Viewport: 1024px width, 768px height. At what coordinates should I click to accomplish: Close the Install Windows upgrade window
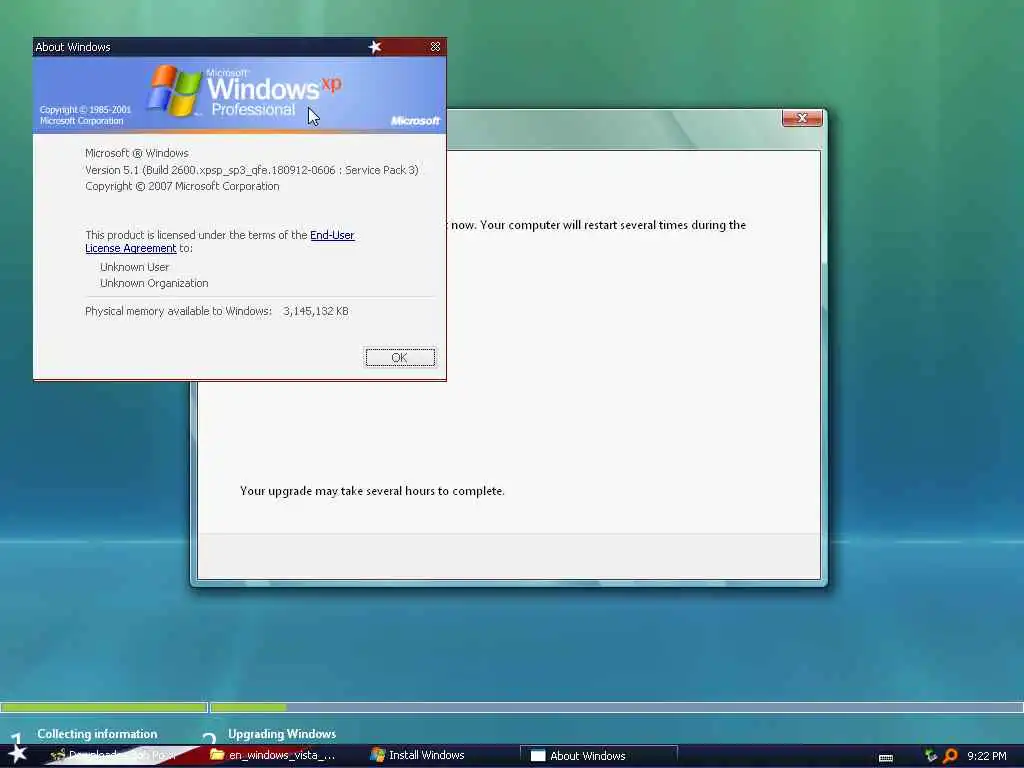click(802, 118)
